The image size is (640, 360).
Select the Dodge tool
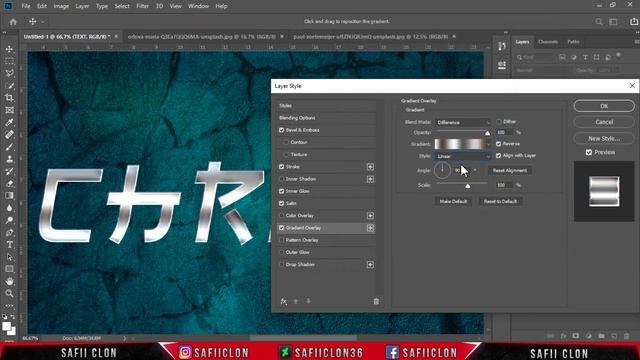coord(9,220)
